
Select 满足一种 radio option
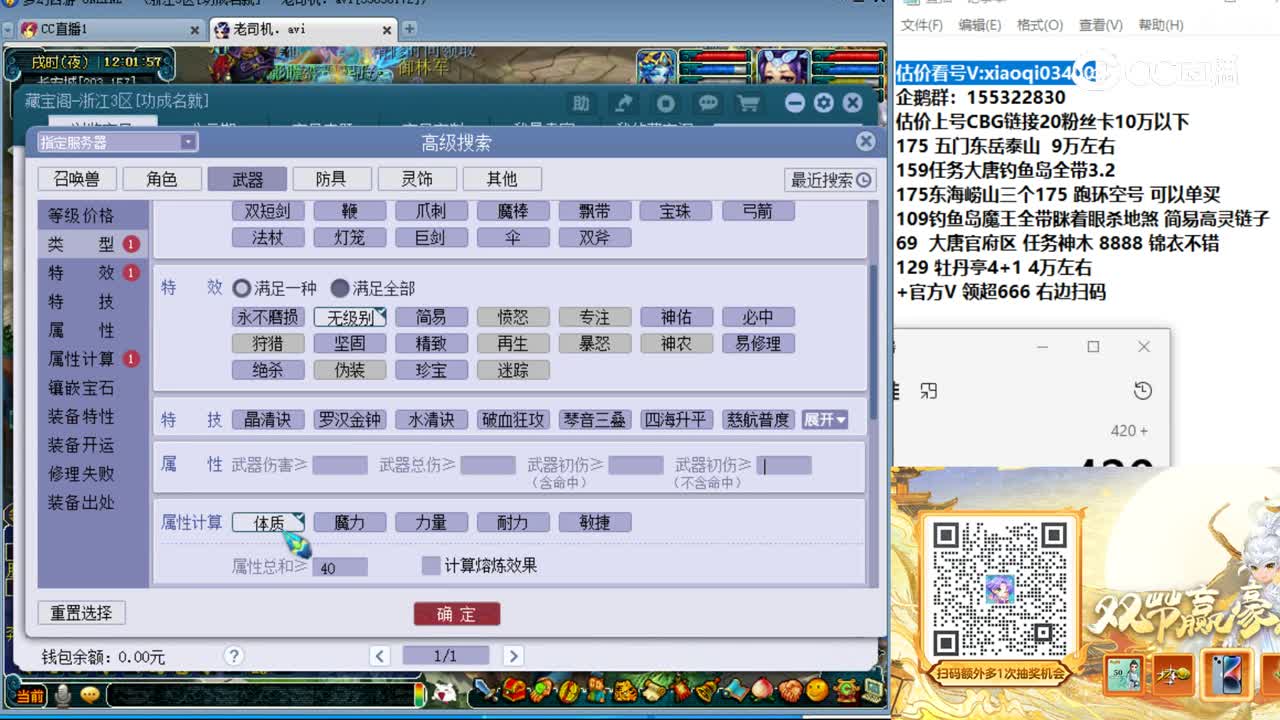click(242, 288)
